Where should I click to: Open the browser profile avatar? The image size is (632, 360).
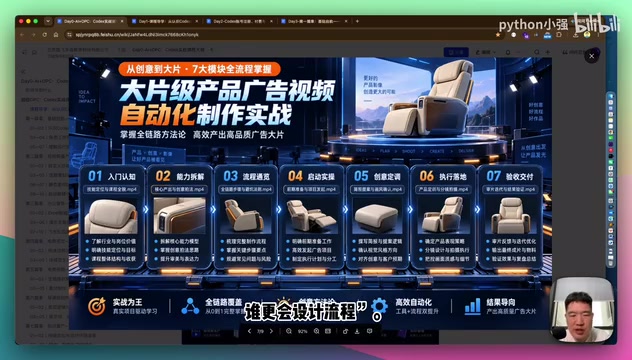[587, 35]
